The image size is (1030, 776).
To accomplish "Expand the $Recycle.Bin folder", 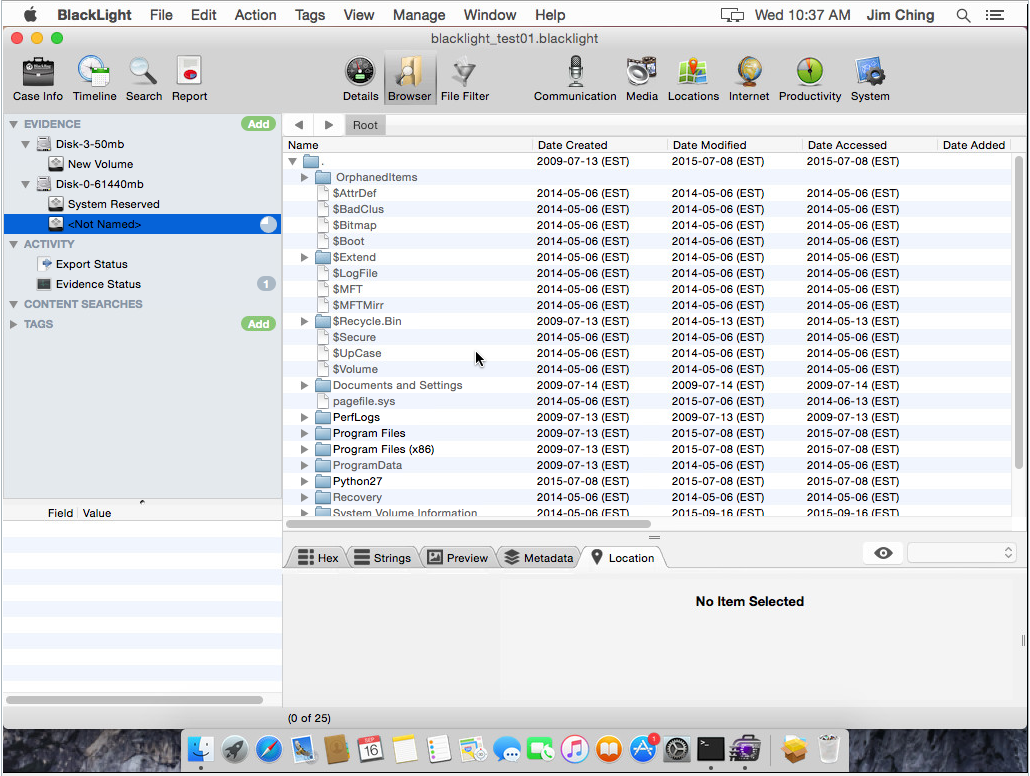I will tap(304, 321).
